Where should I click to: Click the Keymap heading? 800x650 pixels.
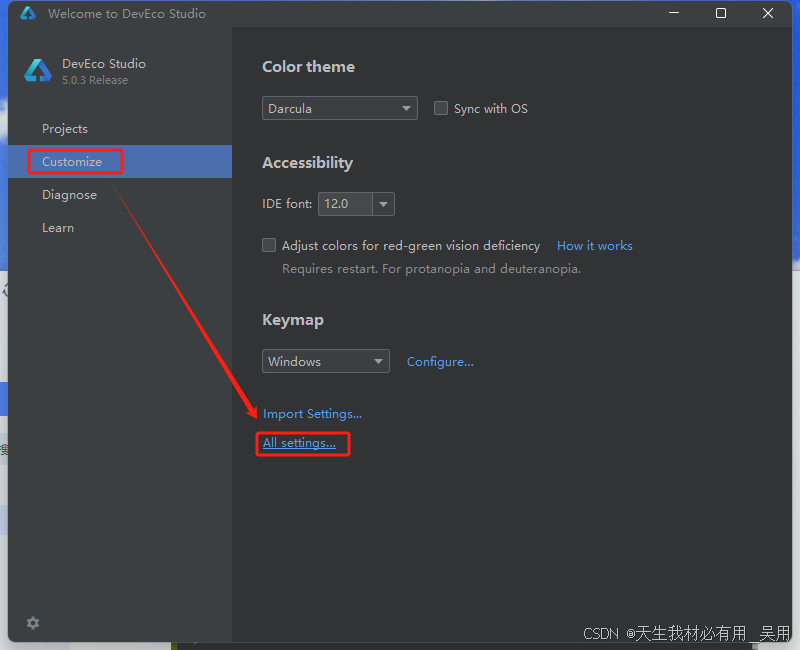[x=293, y=320]
